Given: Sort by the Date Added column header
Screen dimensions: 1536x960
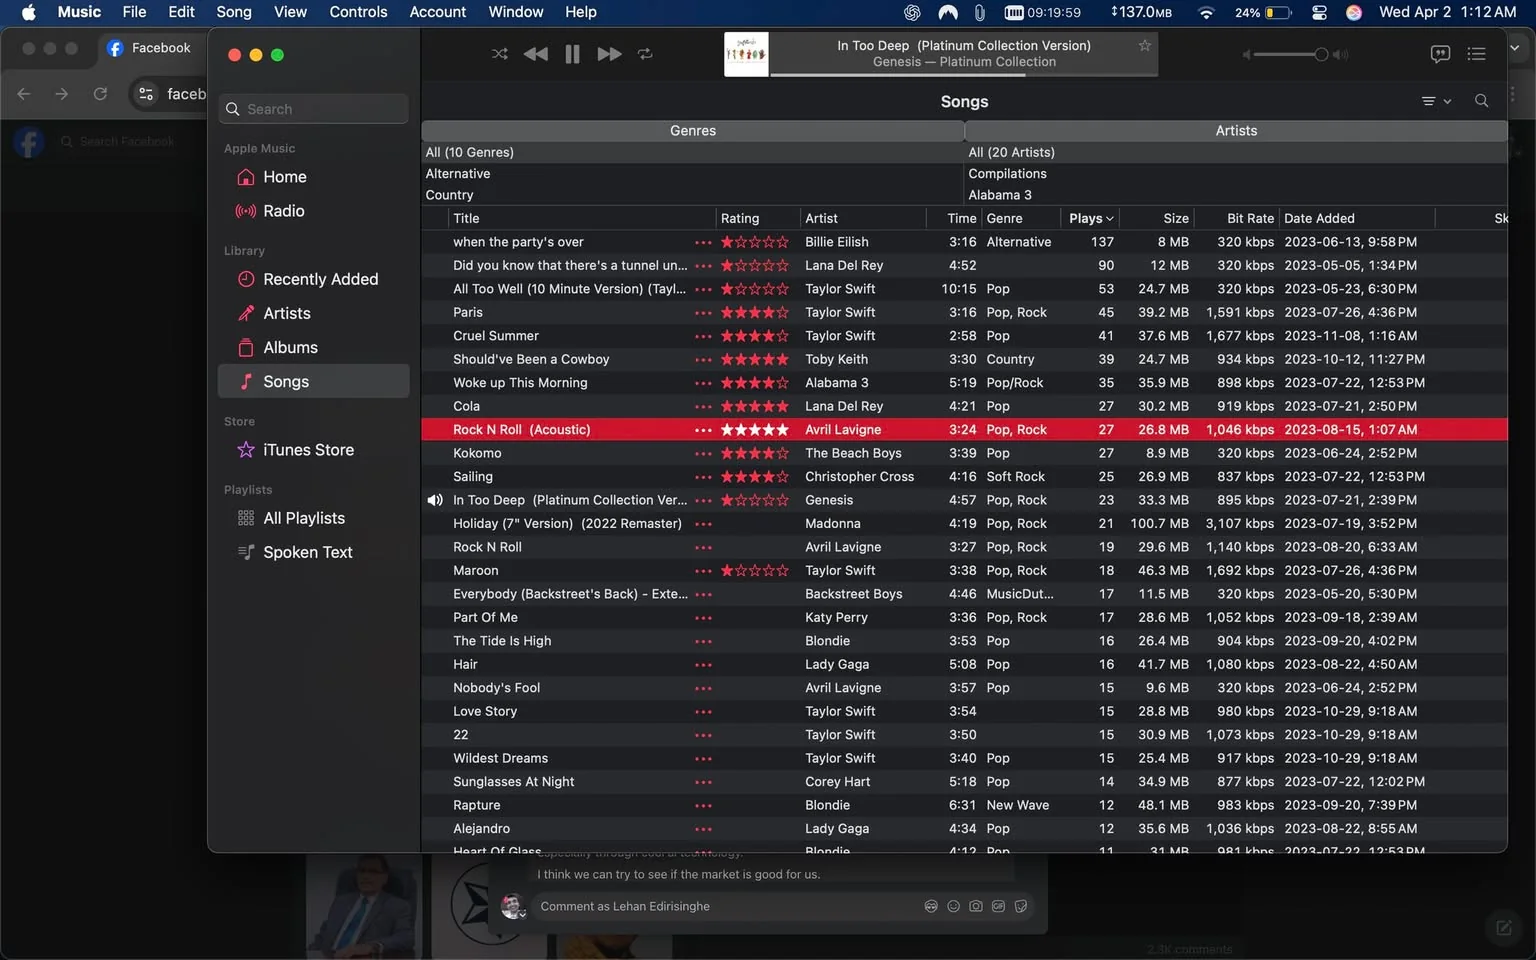Looking at the screenshot, I should [x=1356, y=218].
